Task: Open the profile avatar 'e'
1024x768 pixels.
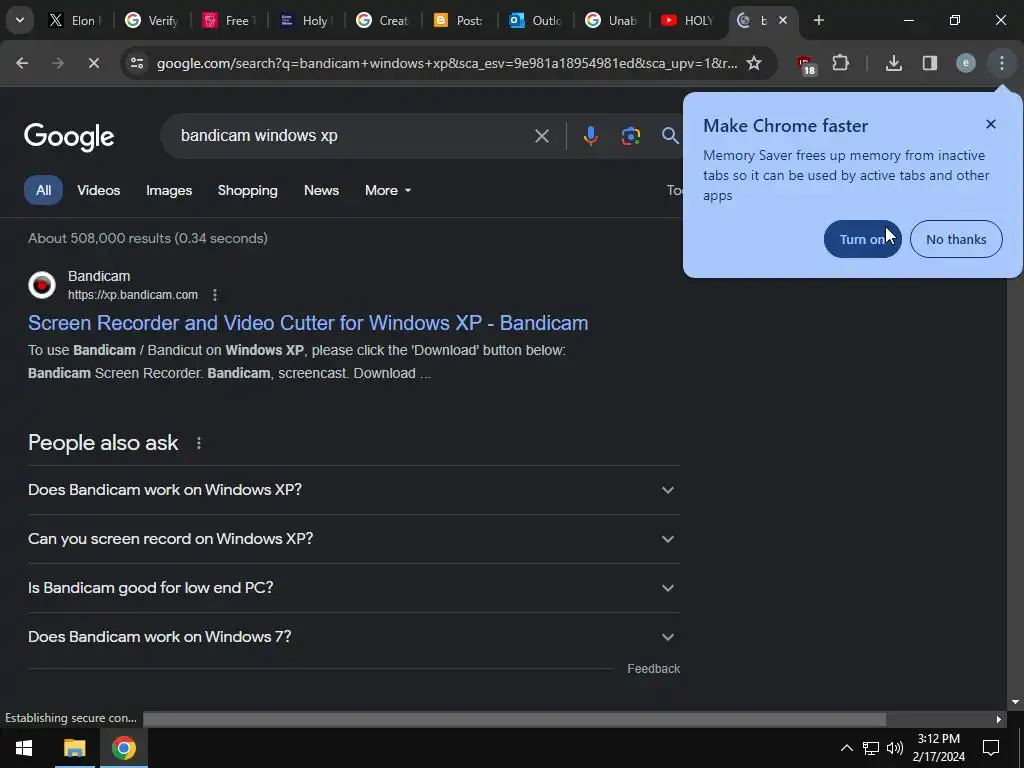Action: tap(966, 63)
